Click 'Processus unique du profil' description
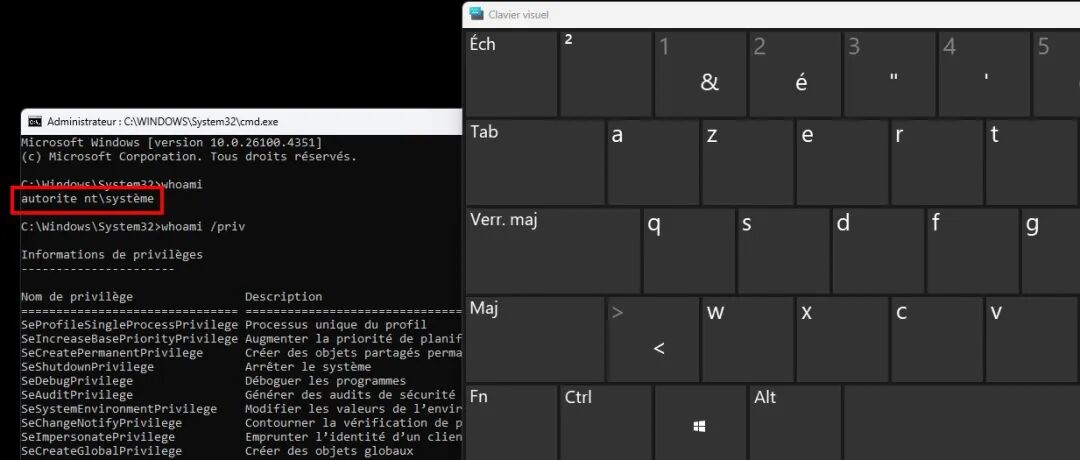The width and height of the screenshot is (1080, 460). 336,325
